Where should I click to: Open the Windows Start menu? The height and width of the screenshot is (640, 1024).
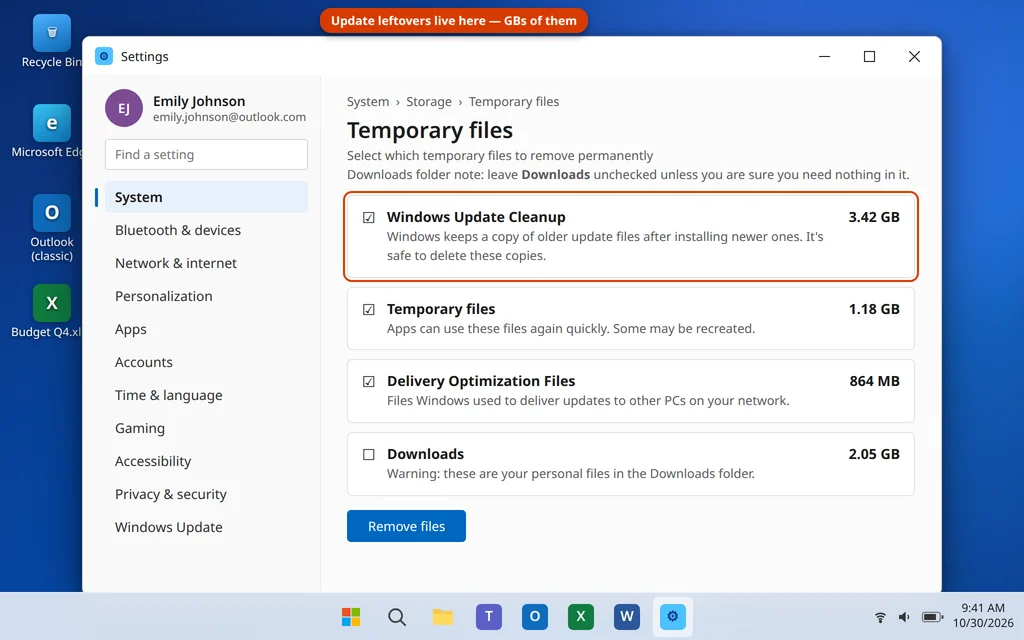[x=351, y=616]
